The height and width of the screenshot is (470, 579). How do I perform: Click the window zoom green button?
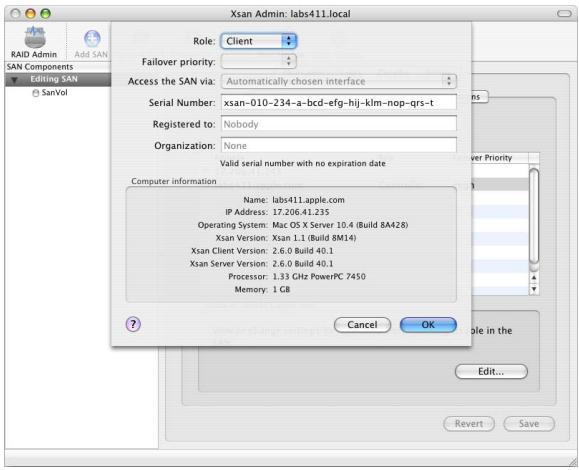pyautogui.click(x=45, y=14)
